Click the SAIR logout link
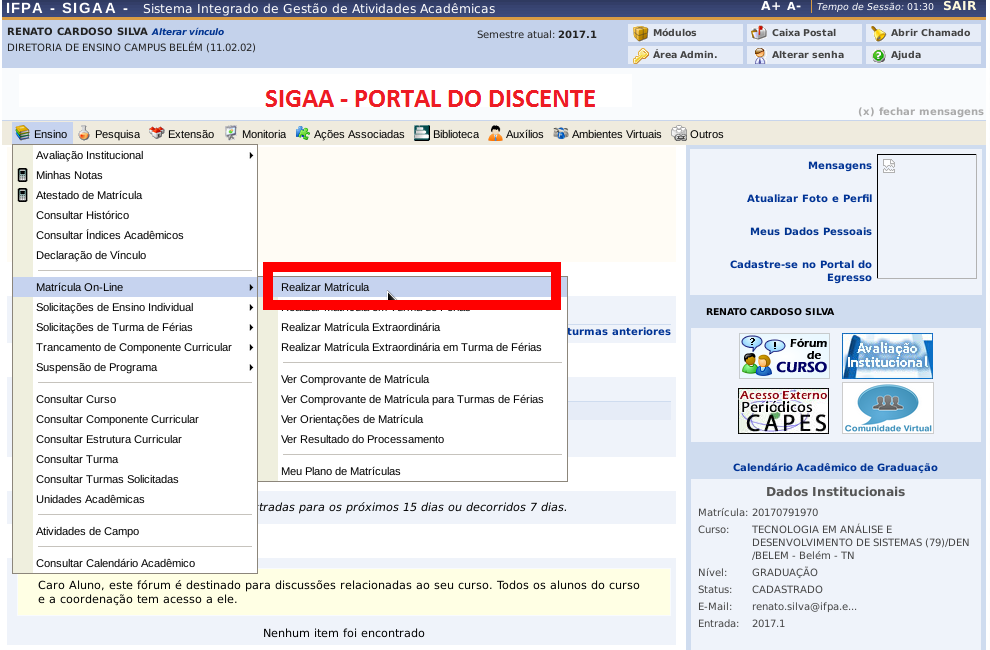Image resolution: width=990 pixels, height=650 pixels. 960,6
